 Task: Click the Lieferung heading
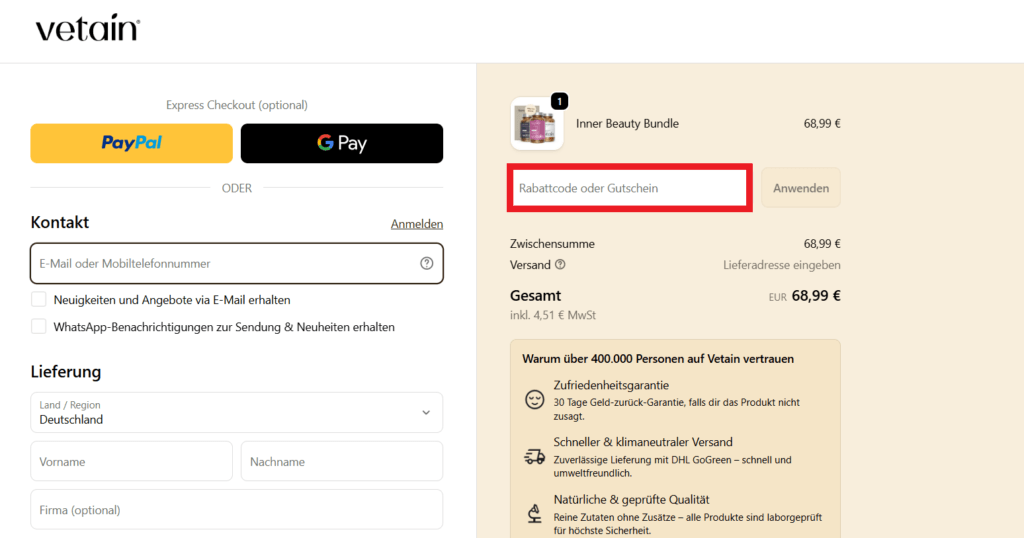pyautogui.click(x=66, y=372)
